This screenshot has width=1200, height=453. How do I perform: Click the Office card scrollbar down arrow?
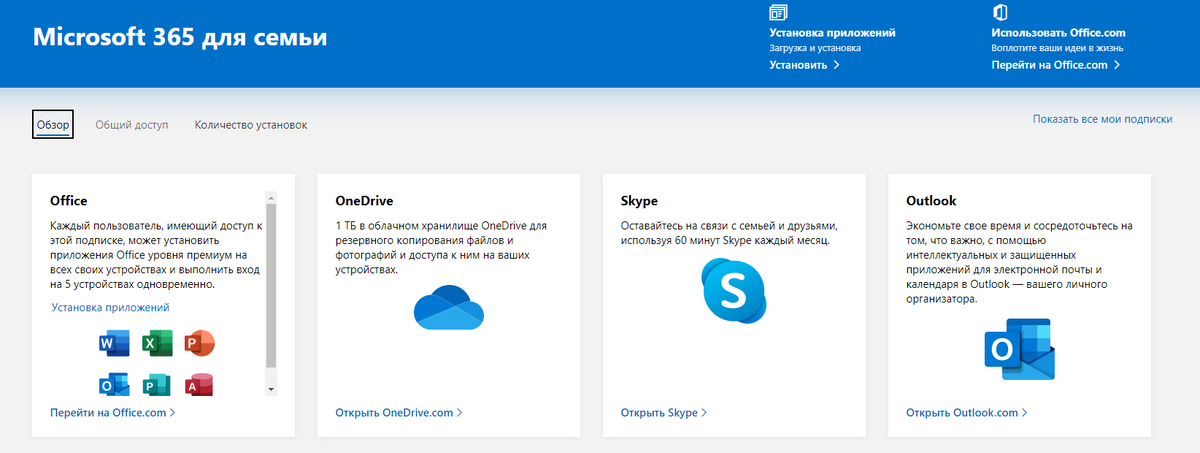pyautogui.click(x=271, y=389)
